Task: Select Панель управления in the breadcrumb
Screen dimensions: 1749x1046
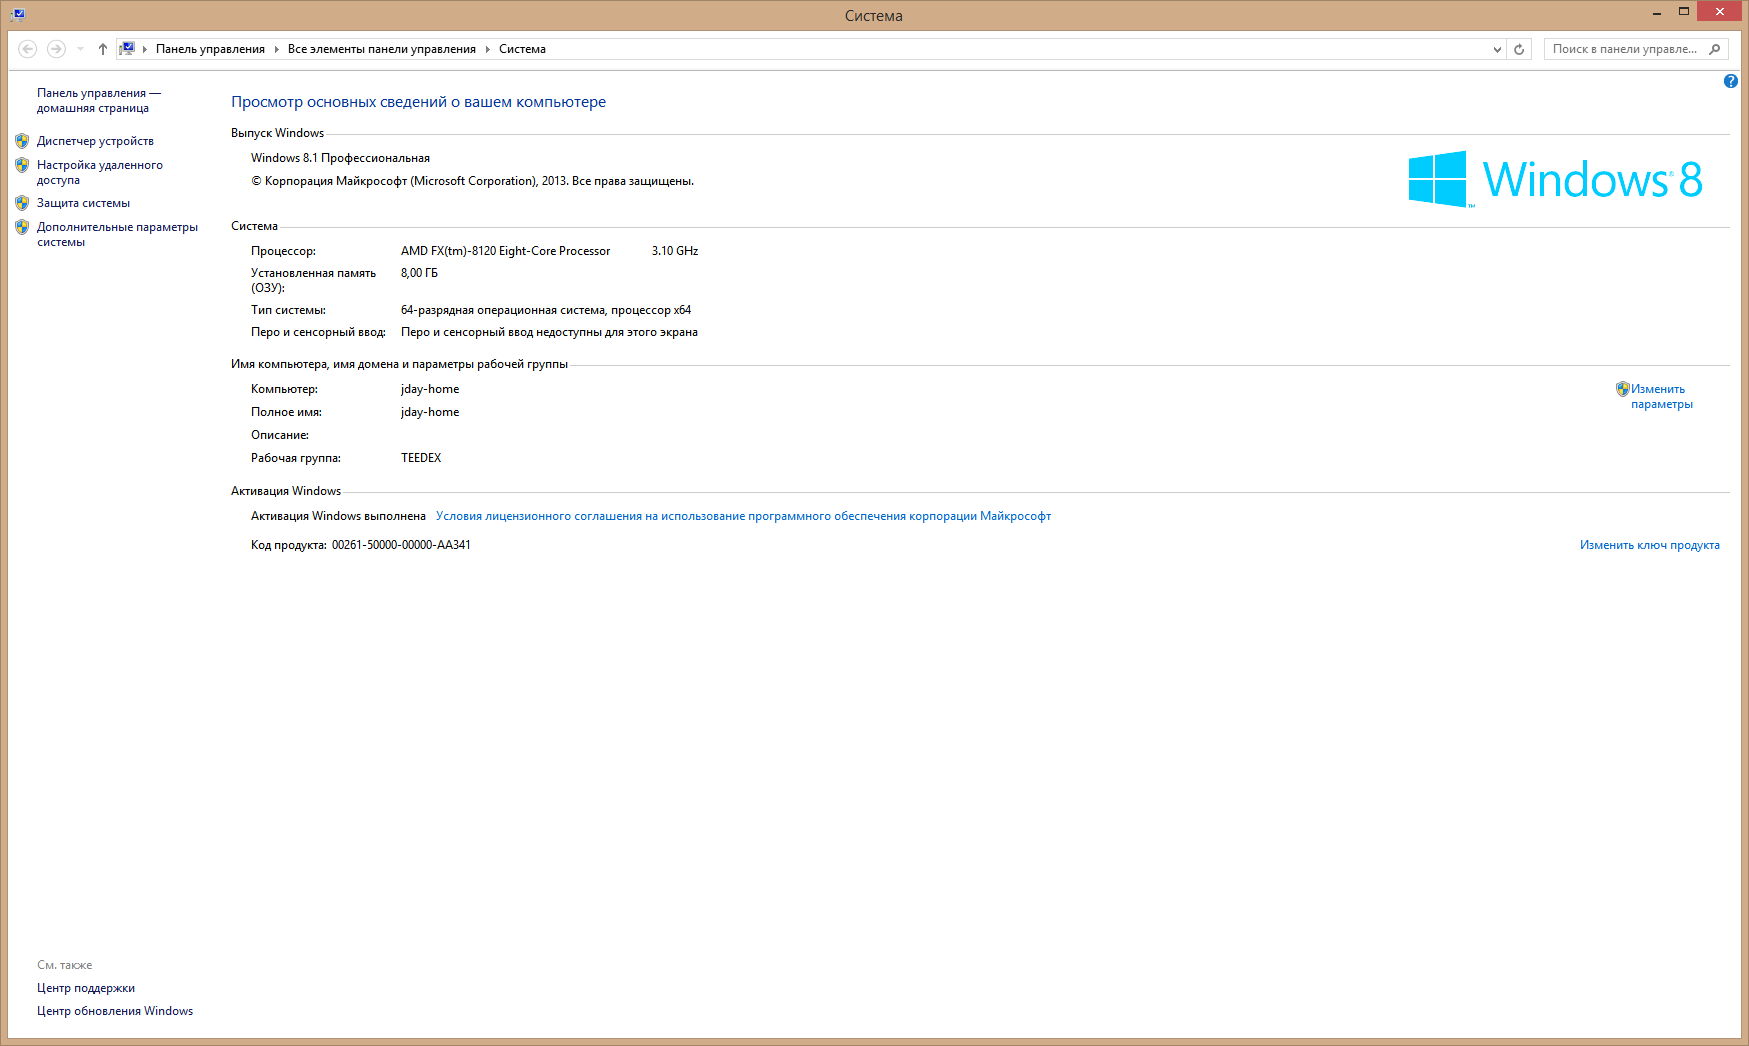Action: [210, 49]
